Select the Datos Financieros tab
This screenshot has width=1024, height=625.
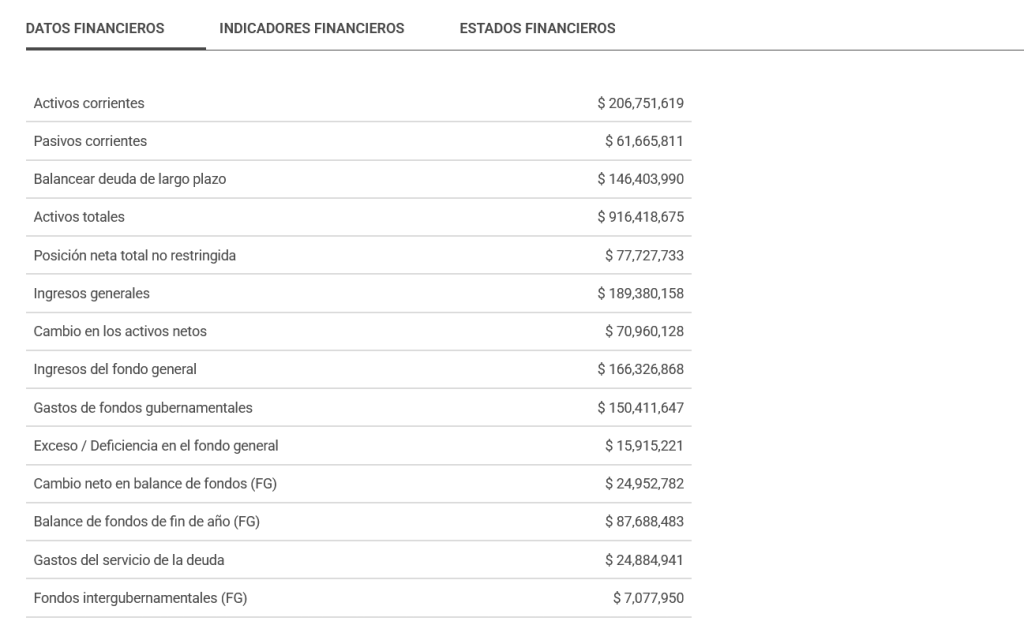95,28
